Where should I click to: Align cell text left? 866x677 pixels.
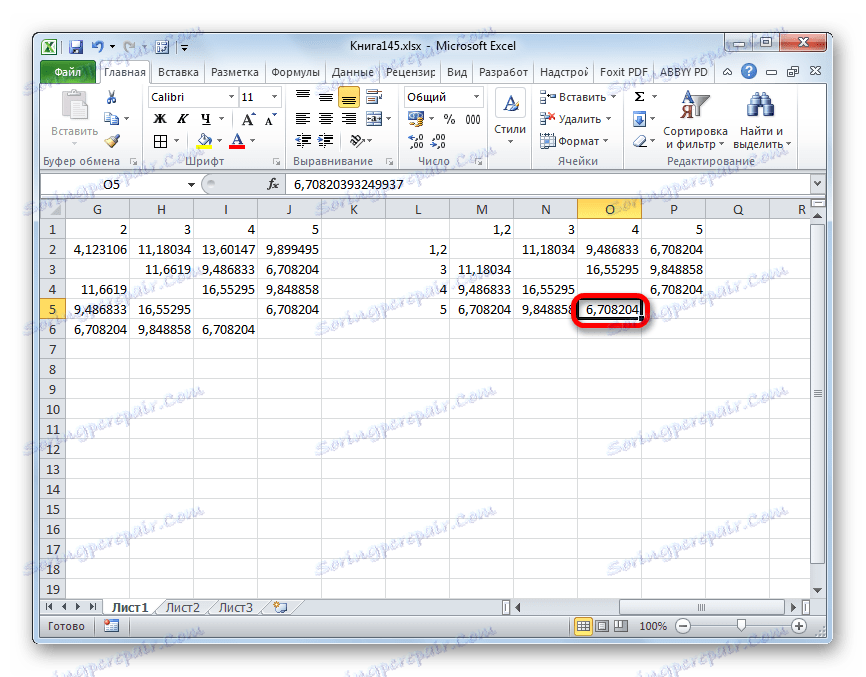point(303,119)
